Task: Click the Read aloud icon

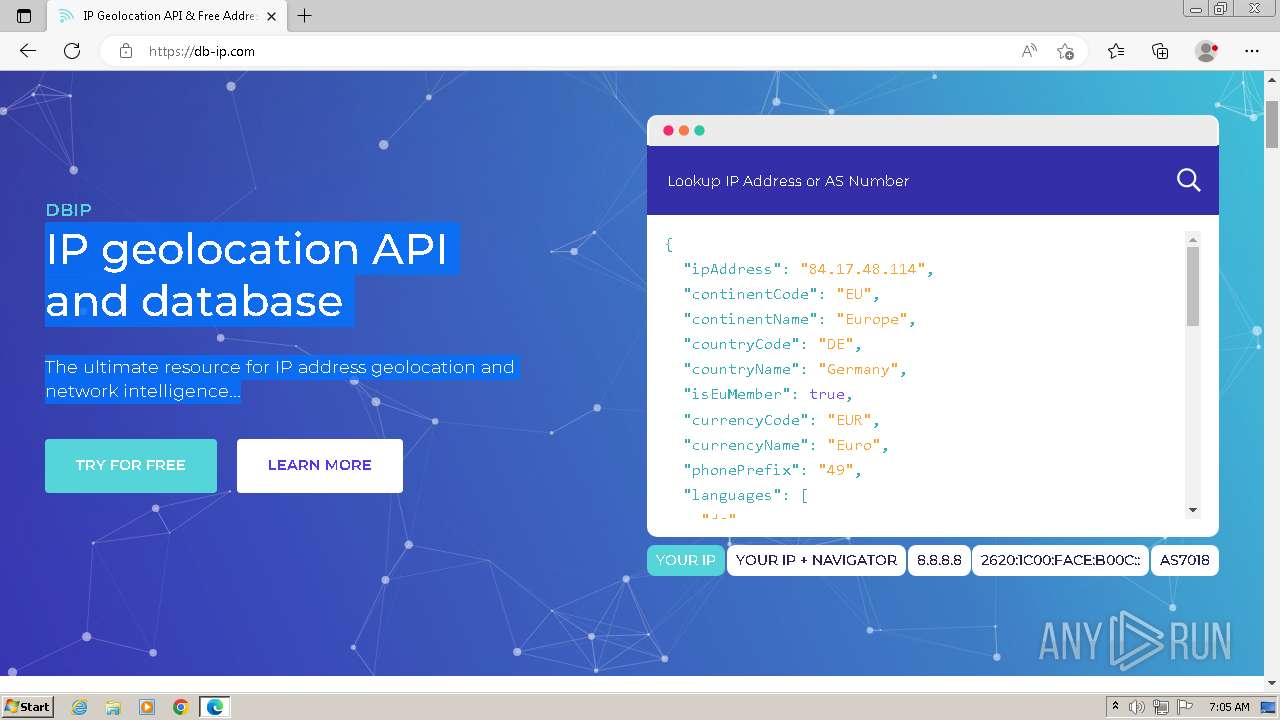Action: click(x=1029, y=51)
